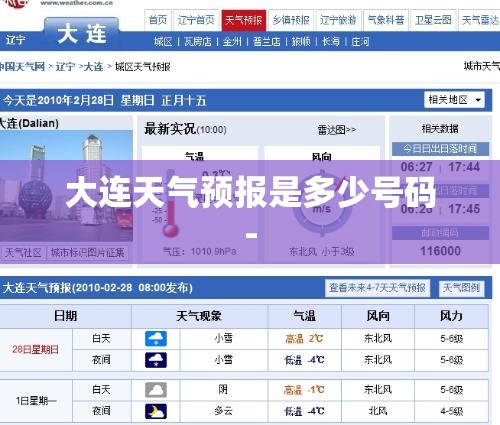Select the 旅顺 area link
500x425 pixels.
point(301,41)
